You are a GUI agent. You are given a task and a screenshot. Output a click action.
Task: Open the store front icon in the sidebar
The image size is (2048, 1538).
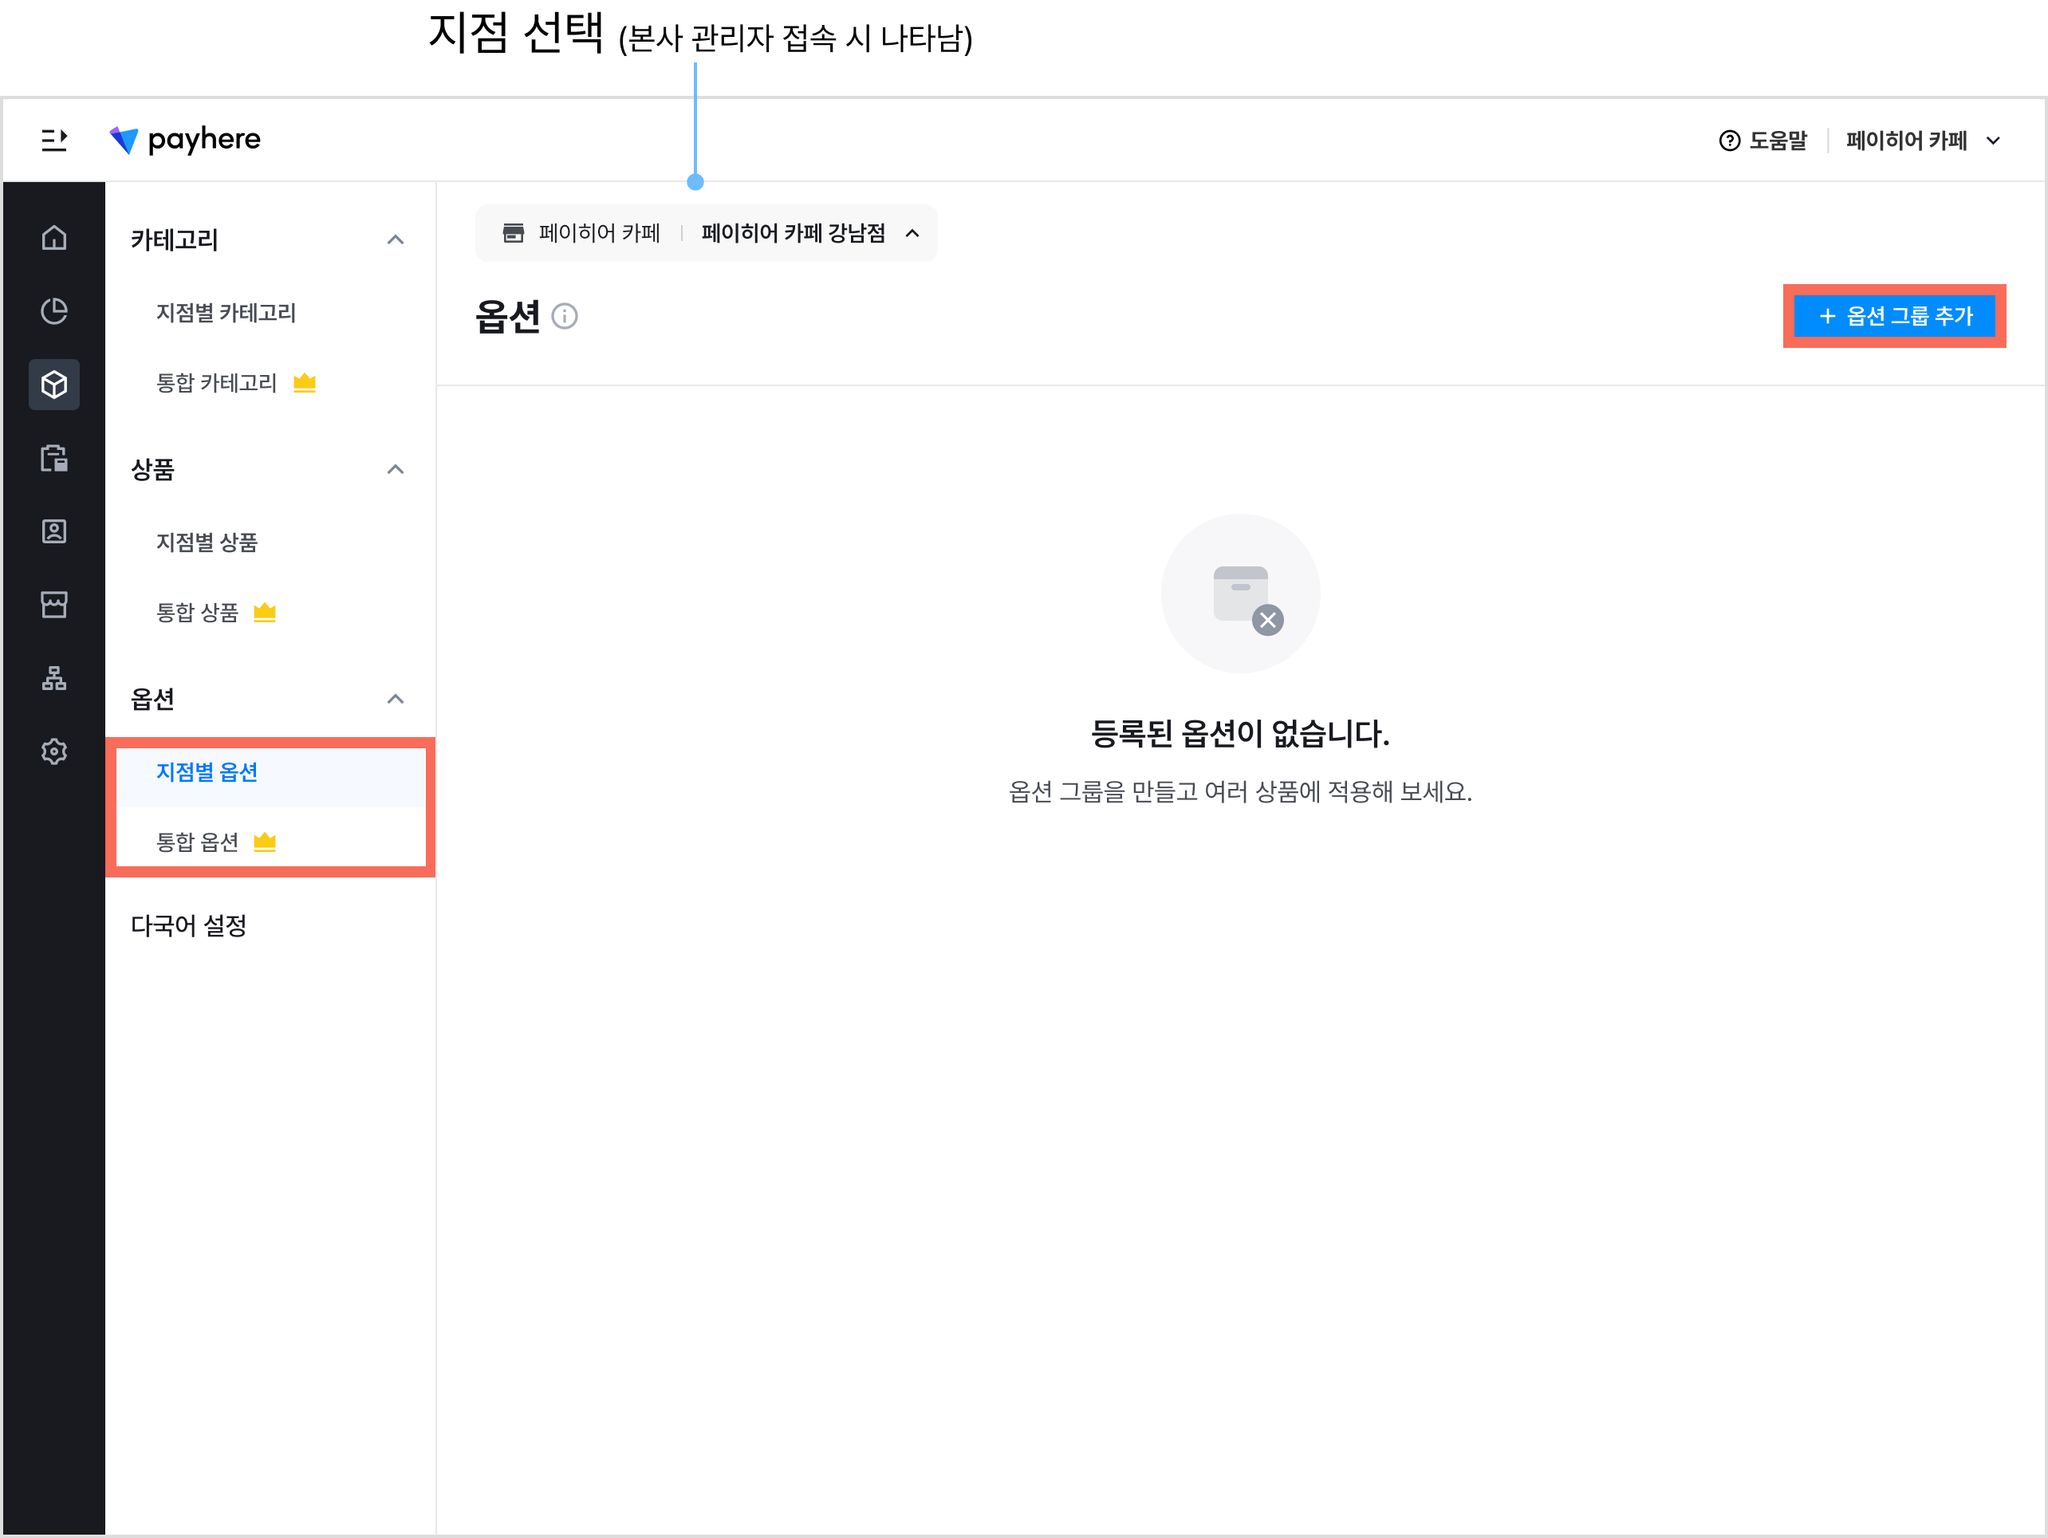point(54,605)
